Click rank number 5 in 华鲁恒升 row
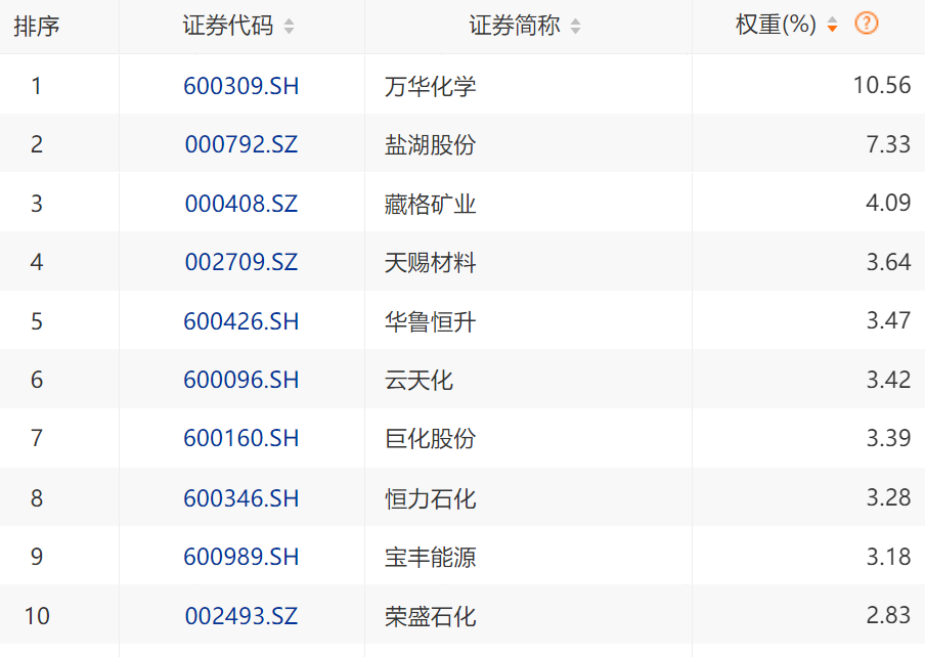 (37, 321)
